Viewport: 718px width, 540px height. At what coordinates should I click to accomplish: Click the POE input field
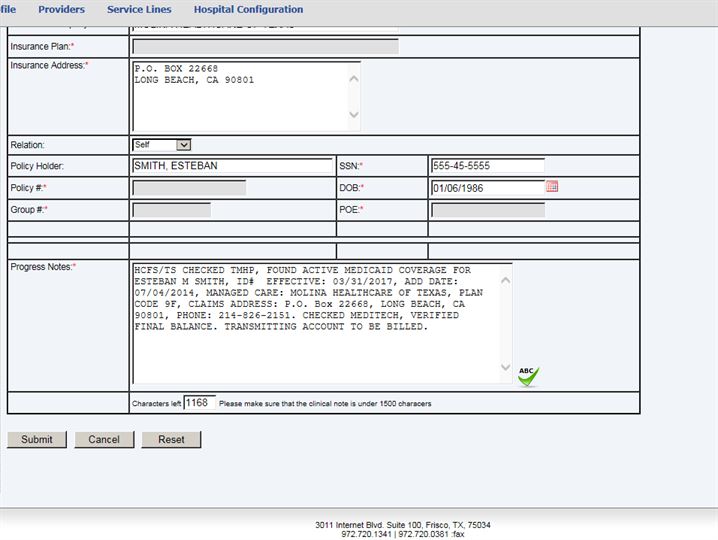pyautogui.click(x=487, y=210)
